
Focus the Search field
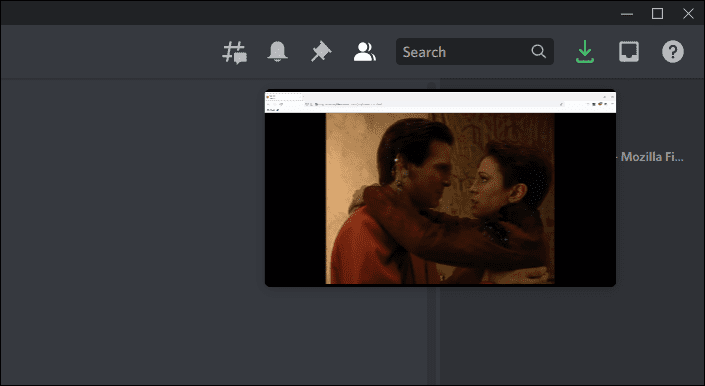(475, 52)
